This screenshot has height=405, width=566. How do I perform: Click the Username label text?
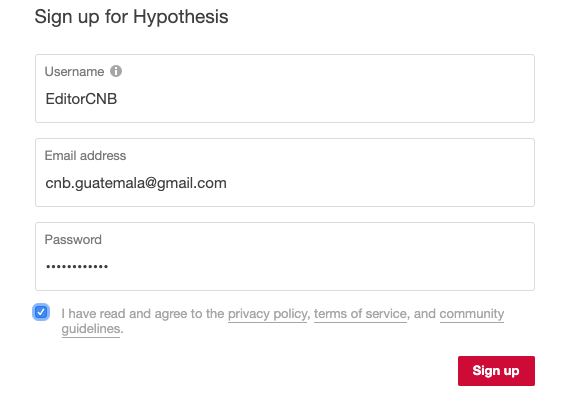tap(74, 71)
